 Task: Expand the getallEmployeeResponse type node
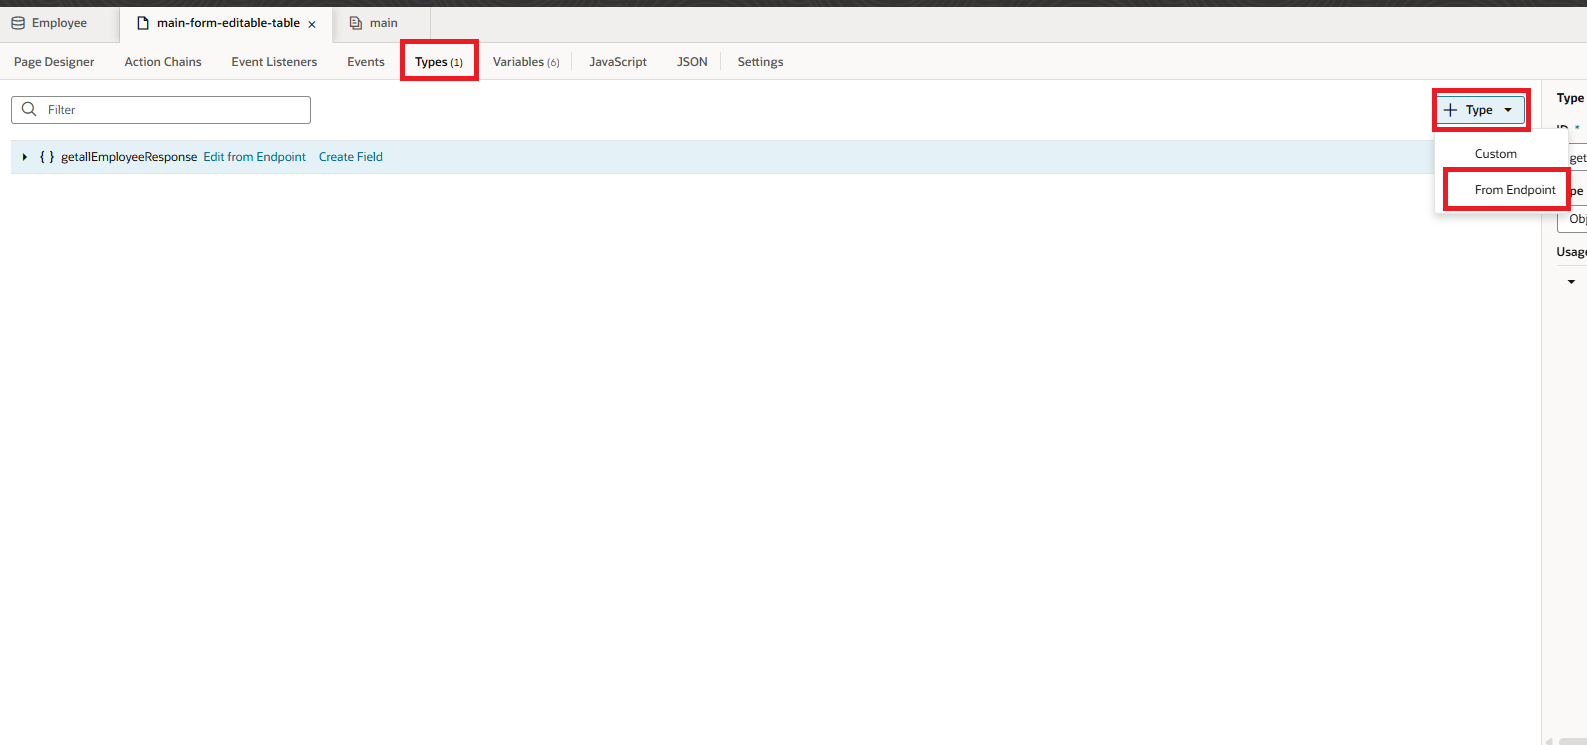24,157
